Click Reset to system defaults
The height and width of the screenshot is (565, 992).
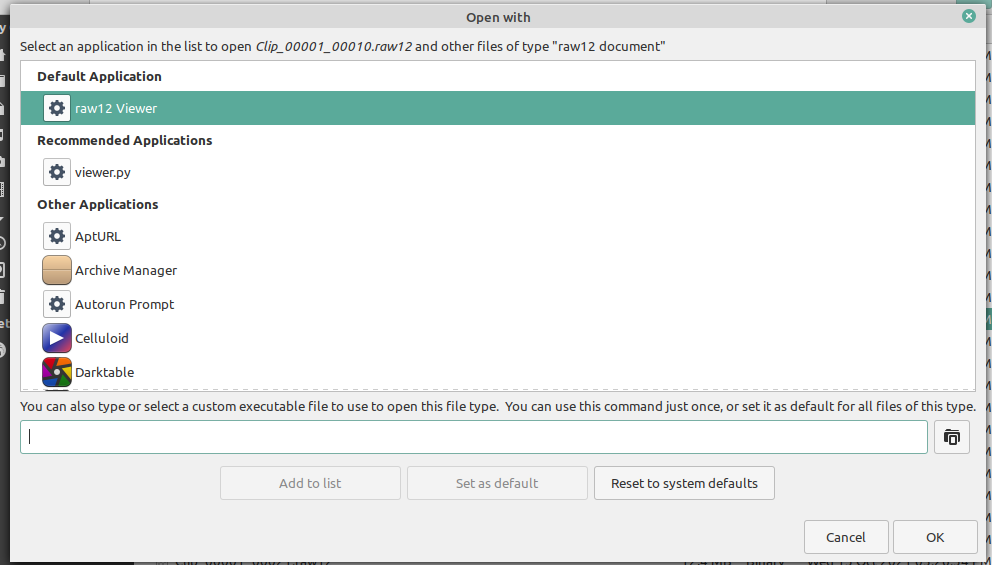pyautogui.click(x=684, y=483)
